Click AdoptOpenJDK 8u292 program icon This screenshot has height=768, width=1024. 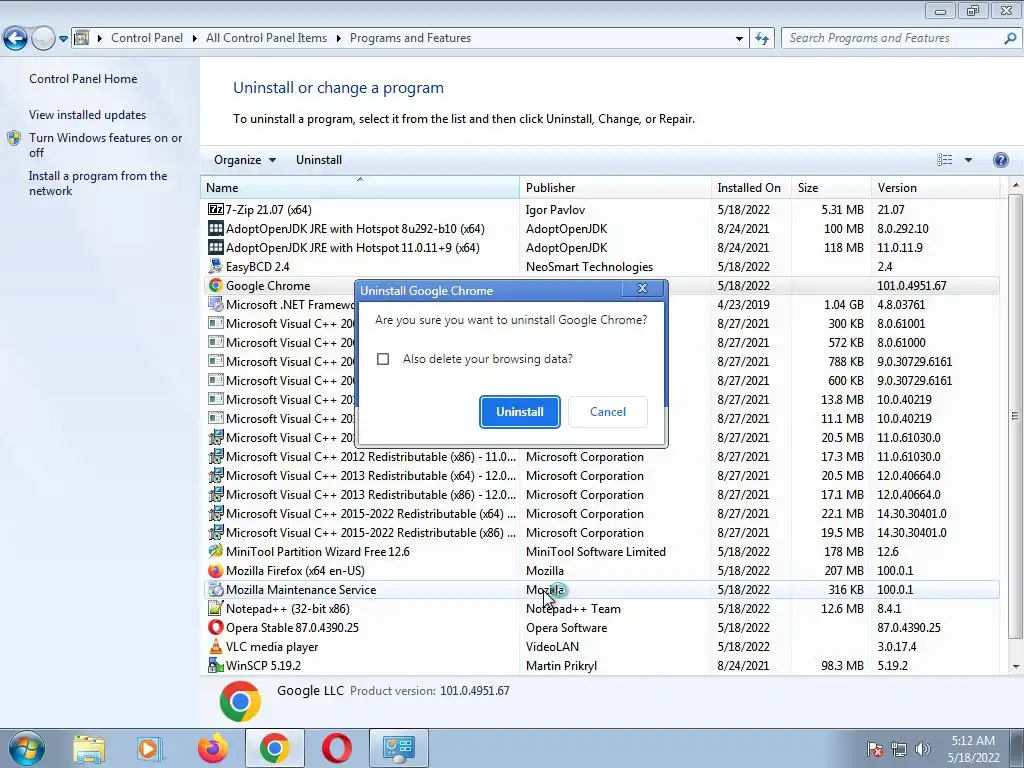[x=216, y=229]
